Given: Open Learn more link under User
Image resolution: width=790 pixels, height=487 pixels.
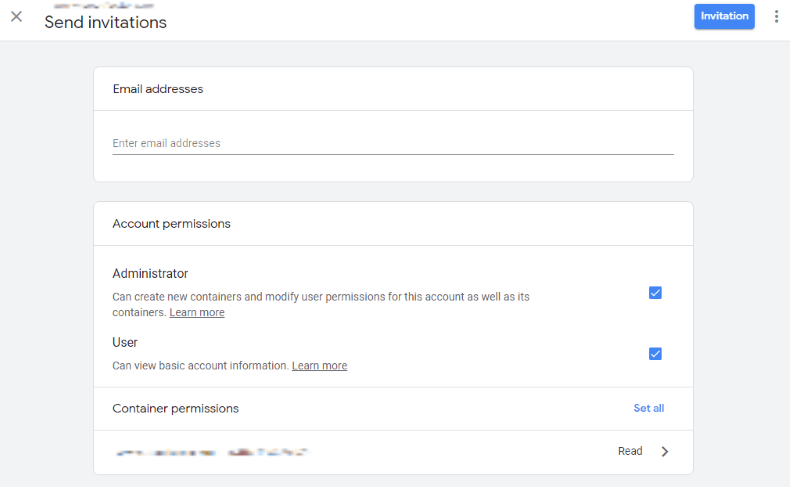Looking at the screenshot, I should (x=319, y=366).
